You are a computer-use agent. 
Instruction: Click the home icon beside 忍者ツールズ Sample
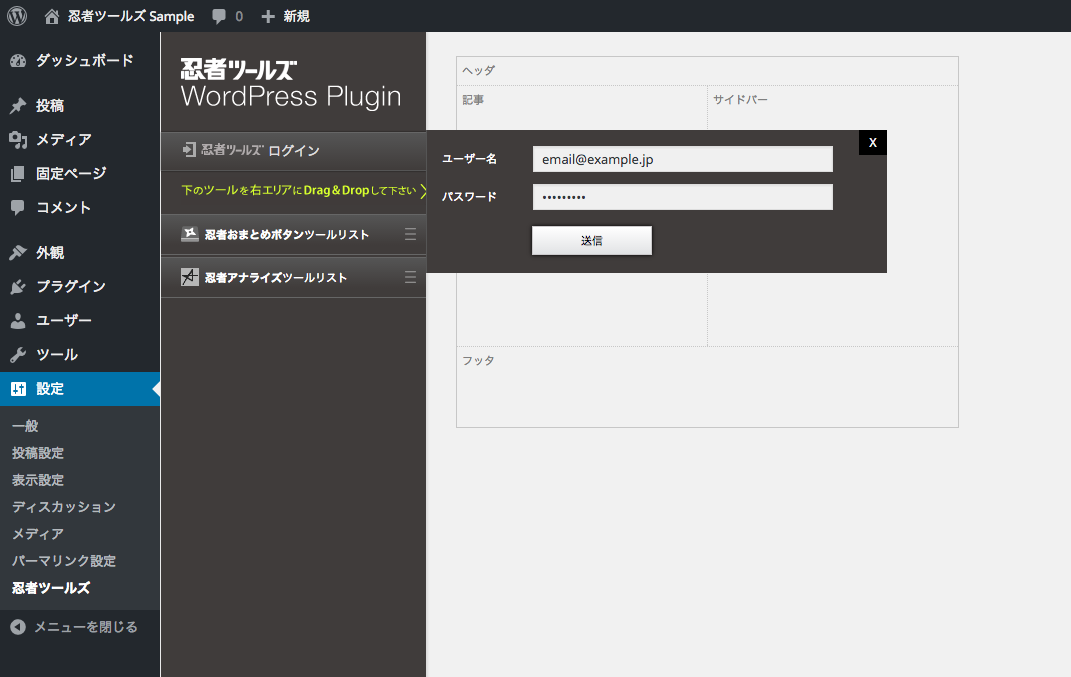tap(52, 16)
